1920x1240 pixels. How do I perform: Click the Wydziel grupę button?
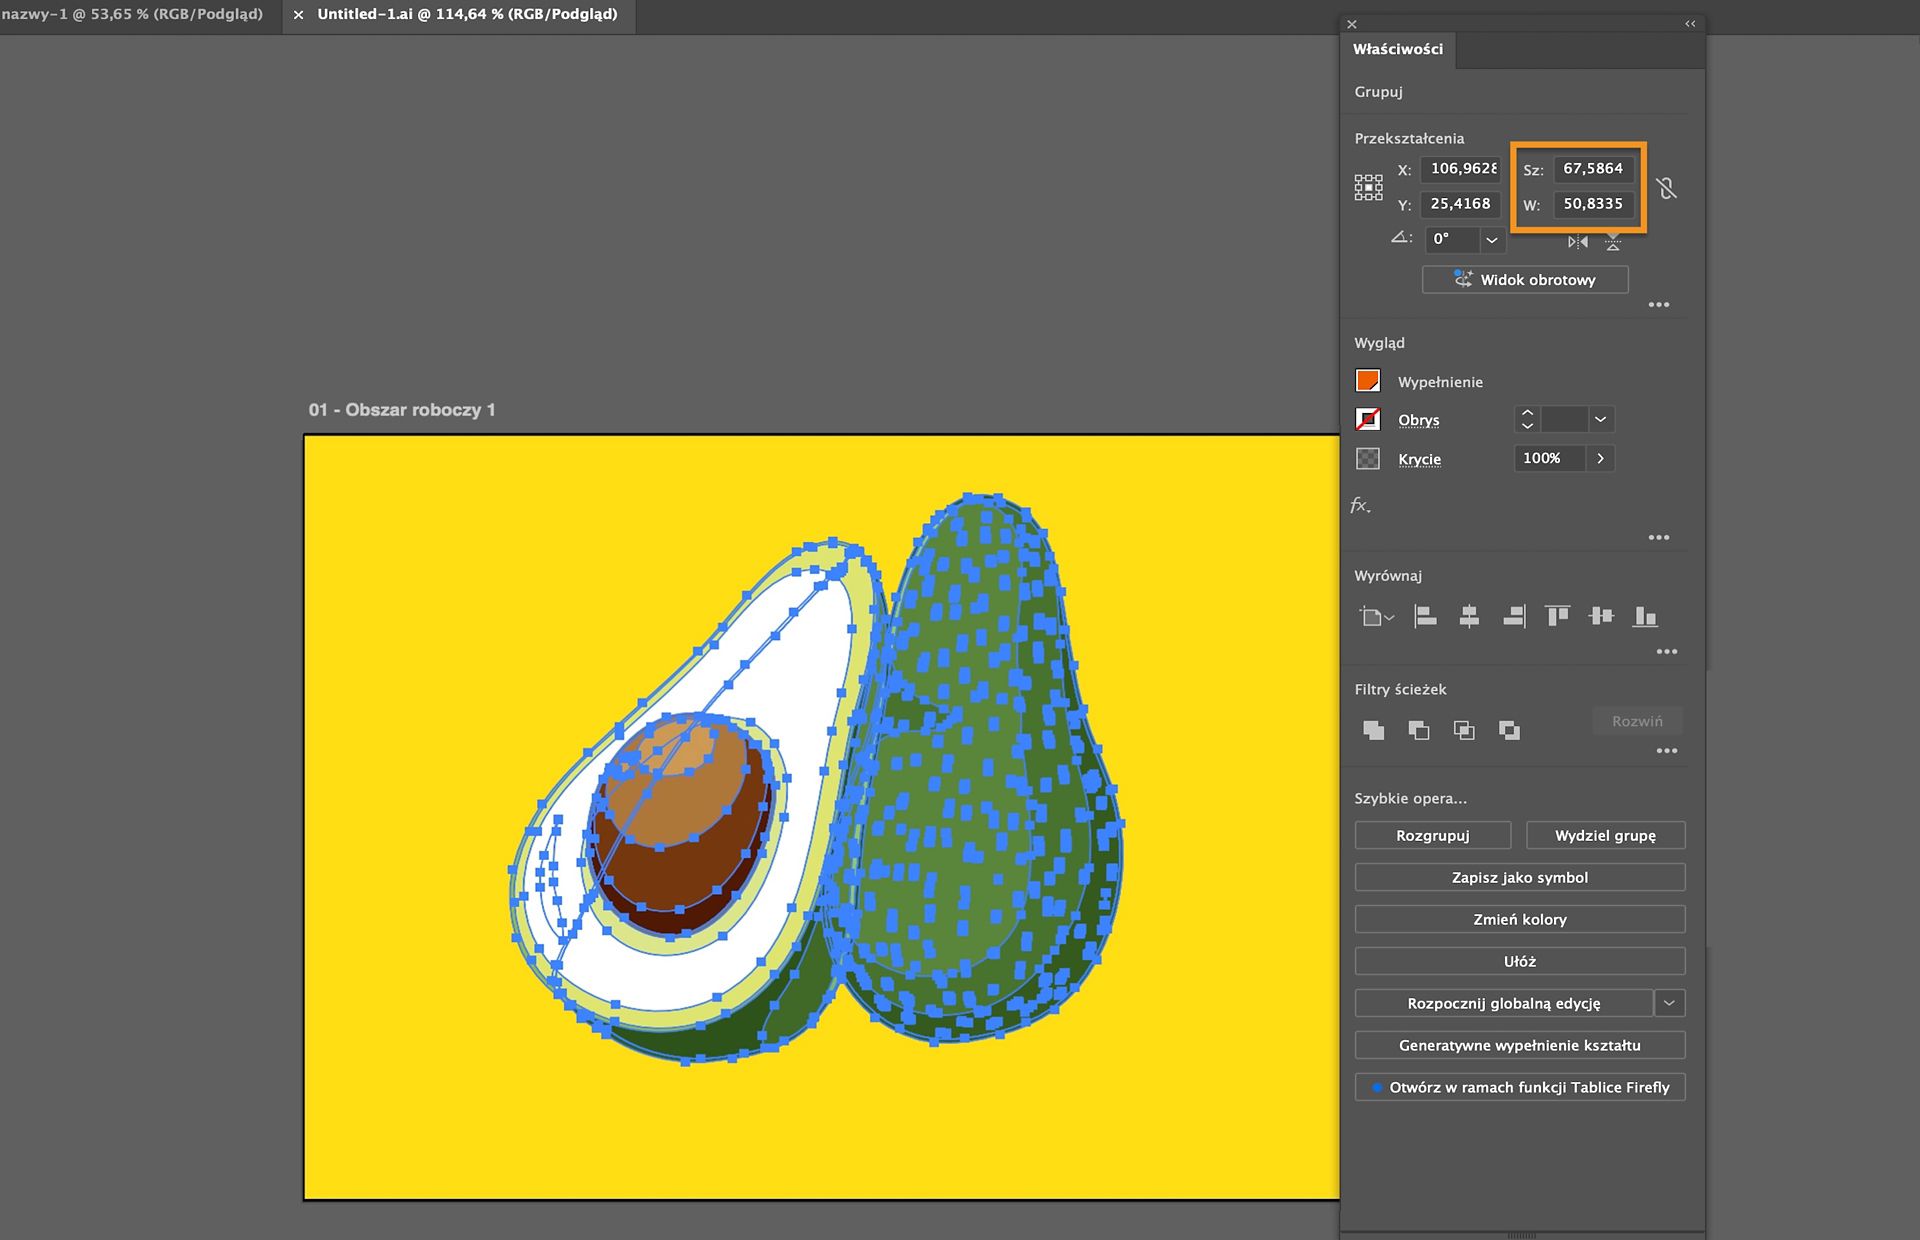coord(1606,835)
